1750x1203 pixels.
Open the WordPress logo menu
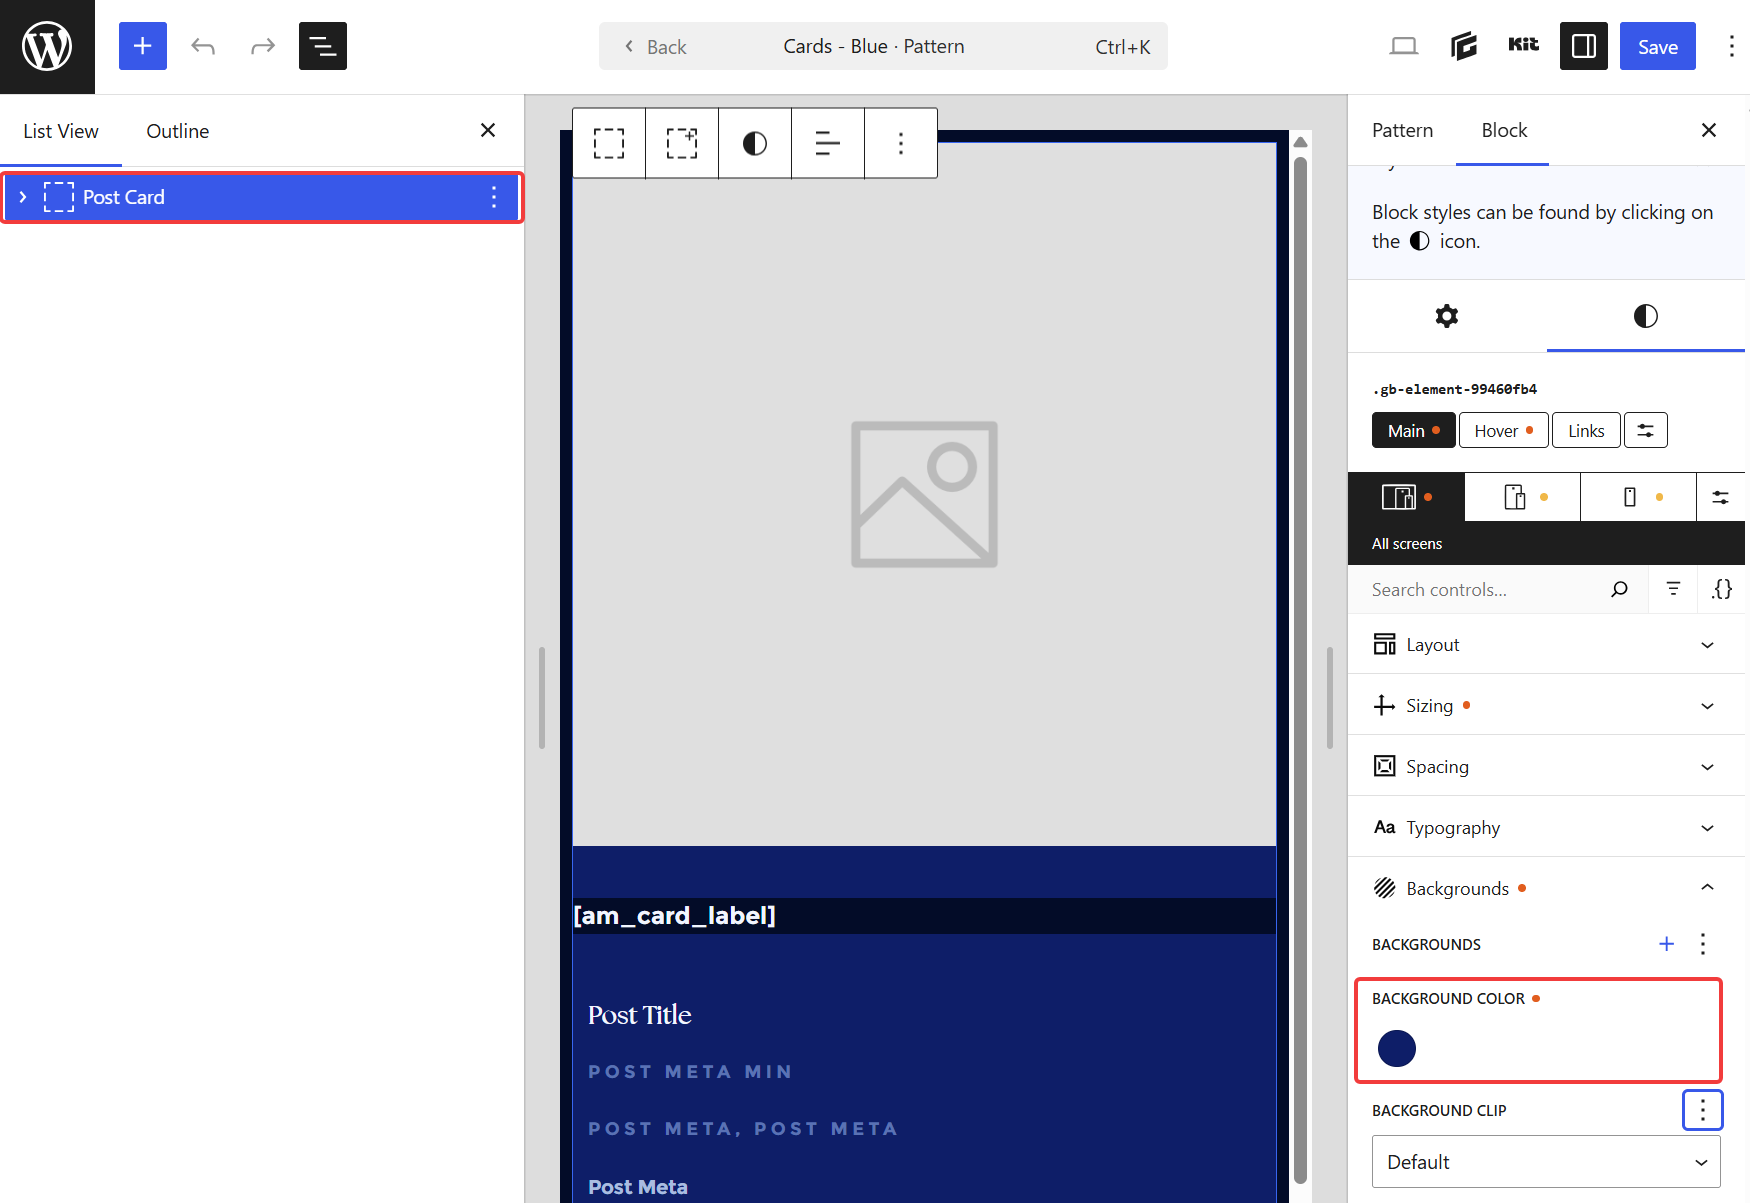[x=47, y=47]
